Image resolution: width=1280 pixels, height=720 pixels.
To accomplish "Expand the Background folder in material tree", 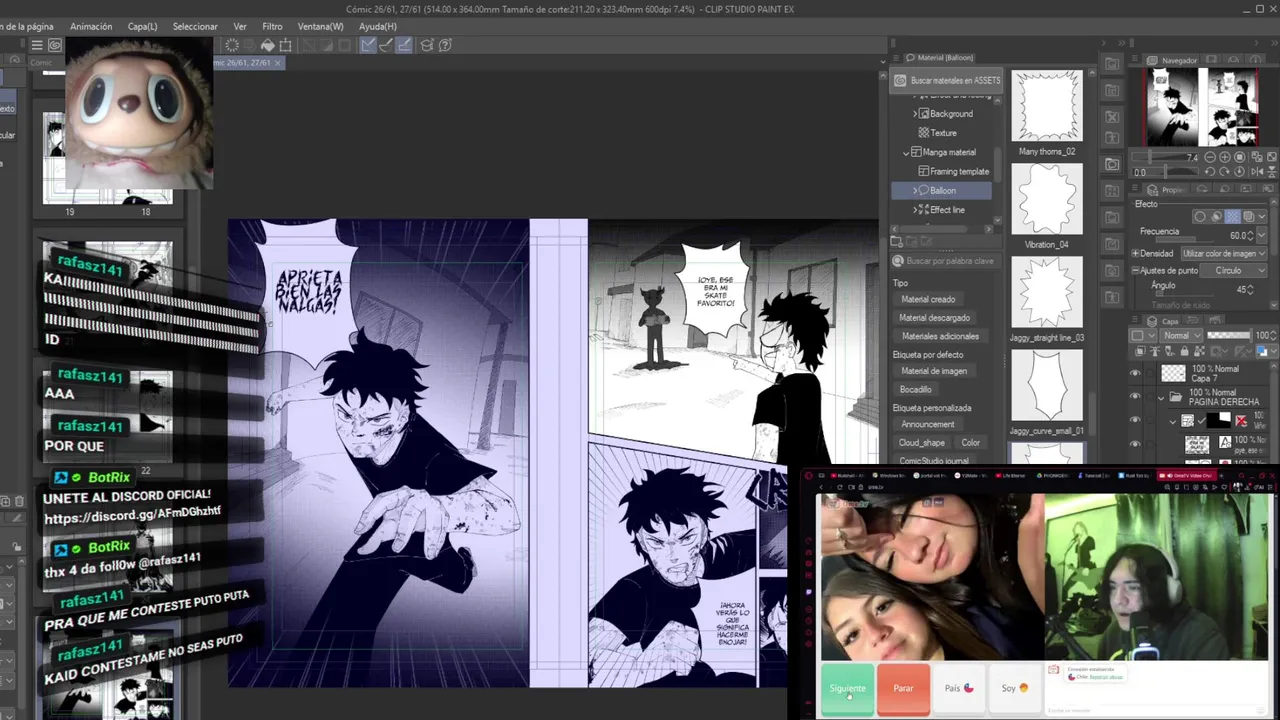I will coord(915,114).
